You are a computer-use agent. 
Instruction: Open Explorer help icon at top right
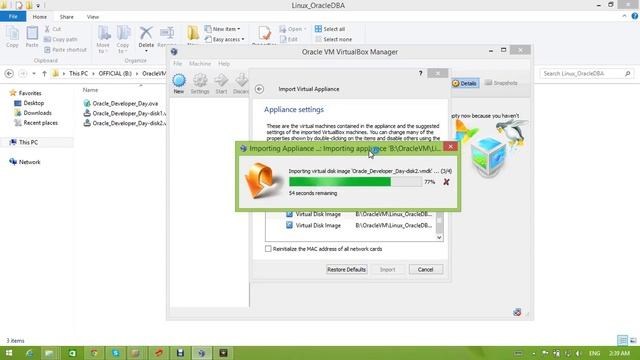pos(635,16)
